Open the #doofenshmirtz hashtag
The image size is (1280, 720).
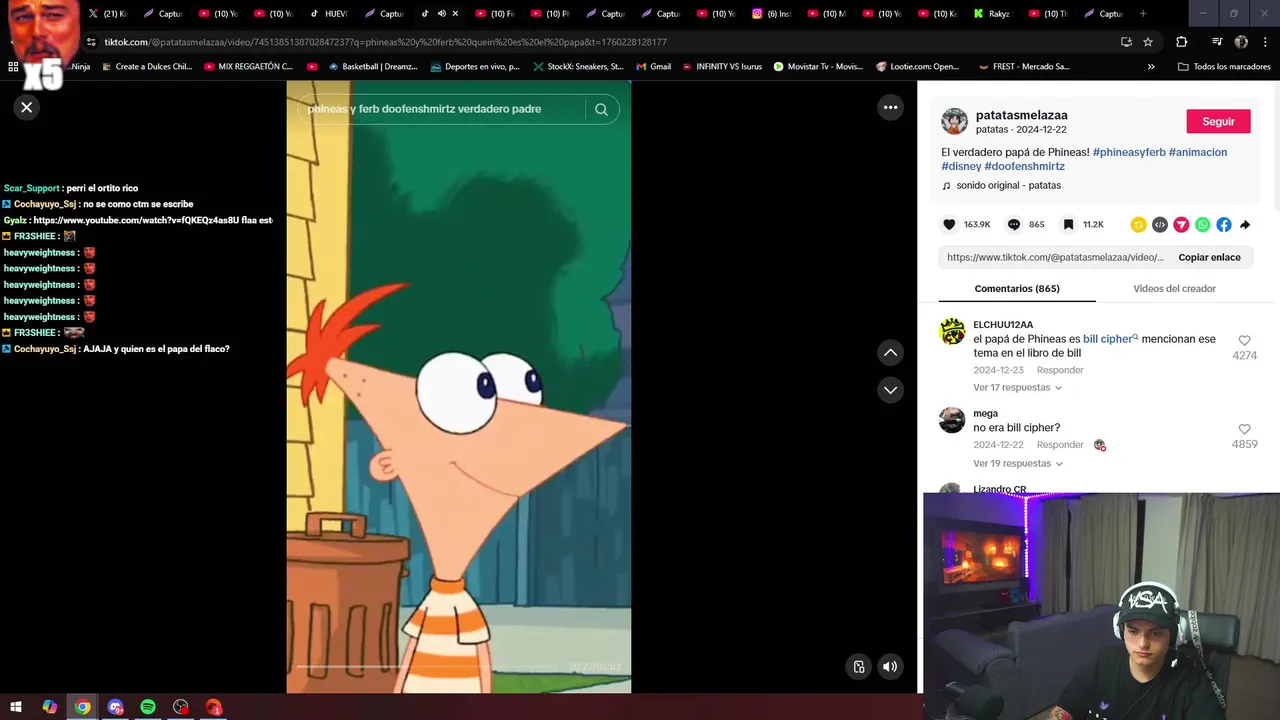[x=1024, y=166]
